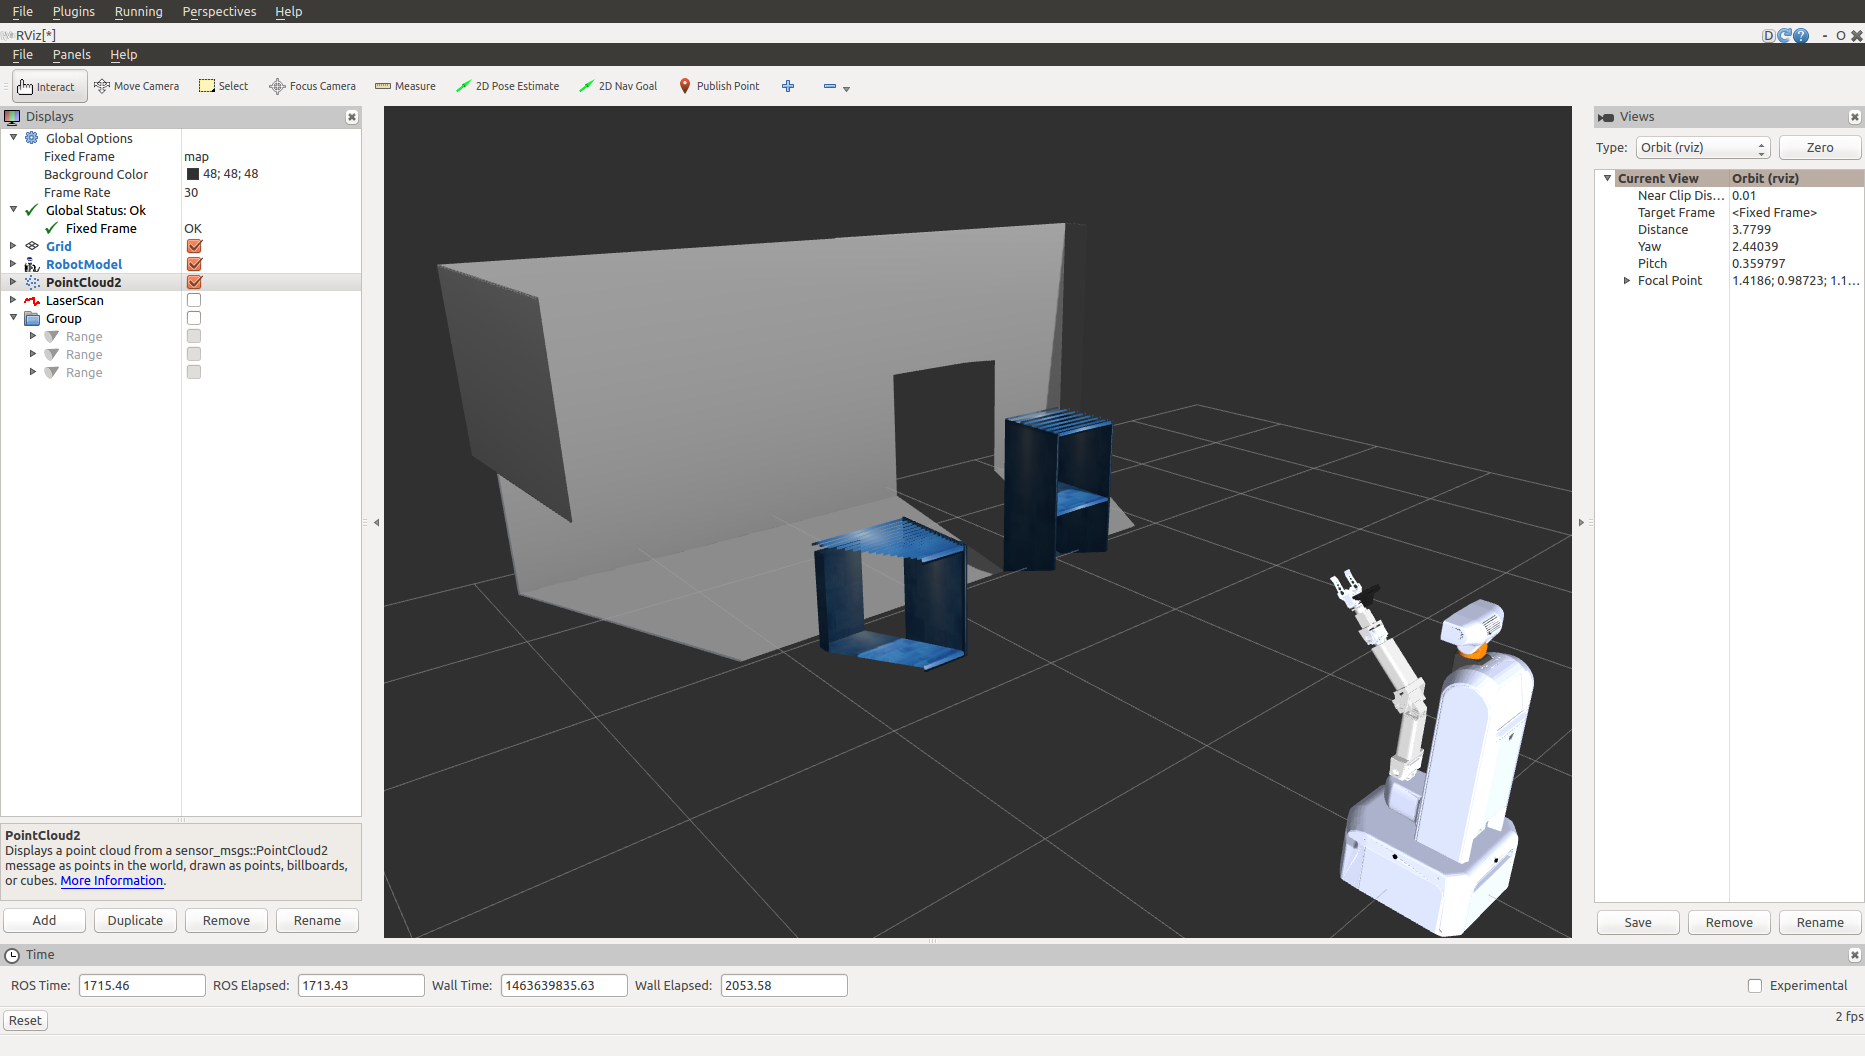
Task: Open the Panels menu
Action: point(71,55)
